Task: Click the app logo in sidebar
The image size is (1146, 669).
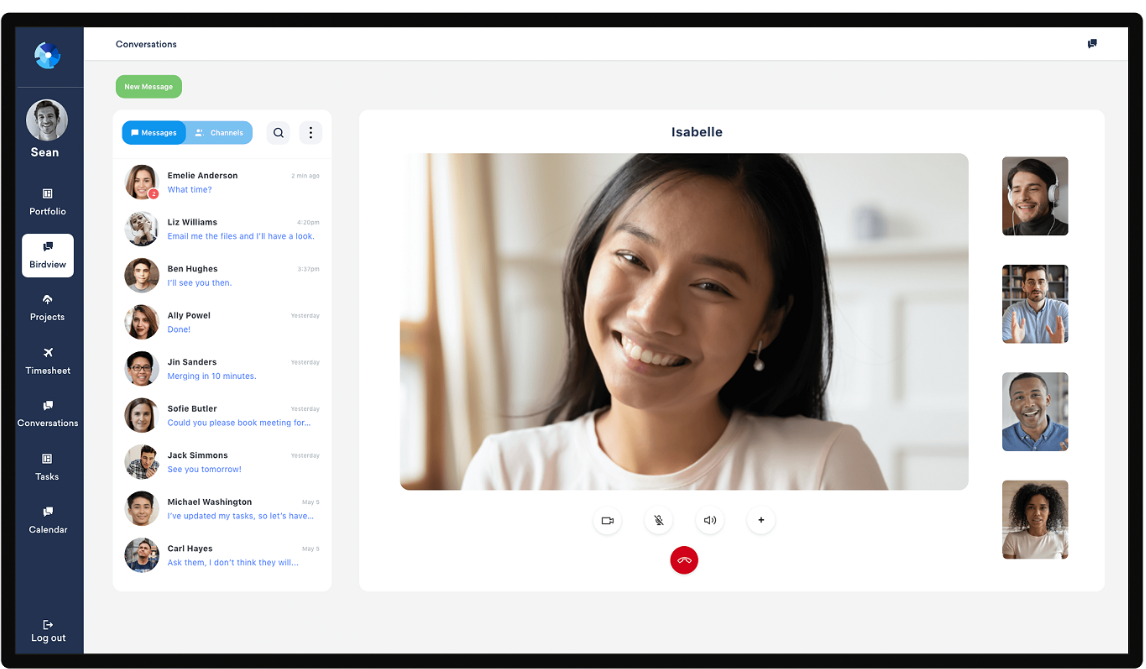Action: [47, 55]
